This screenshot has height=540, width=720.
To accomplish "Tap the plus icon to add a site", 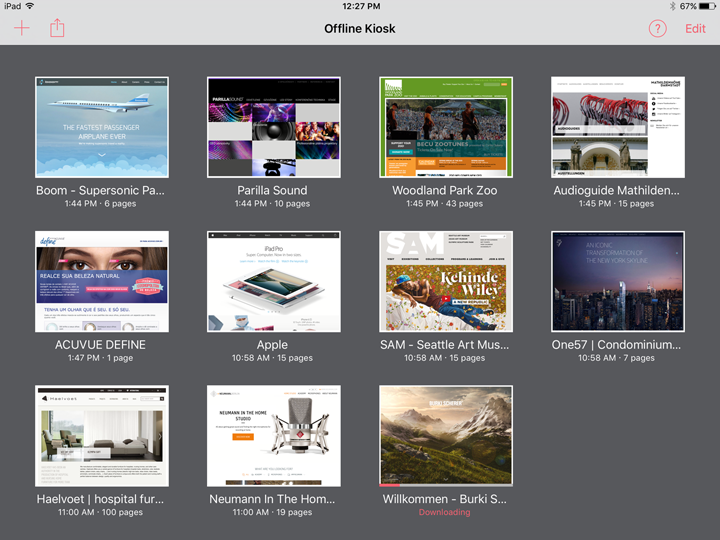I will [x=22, y=28].
